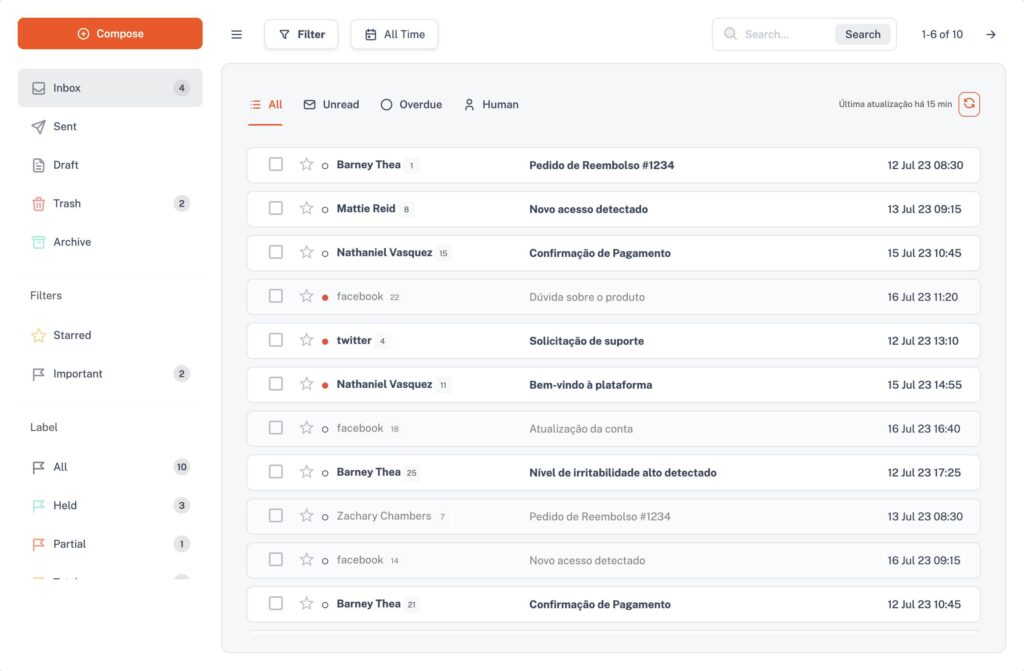Star the Mattie Reid email
This screenshot has height=671, width=1024.
pyautogui.click(x=306, y=209)
